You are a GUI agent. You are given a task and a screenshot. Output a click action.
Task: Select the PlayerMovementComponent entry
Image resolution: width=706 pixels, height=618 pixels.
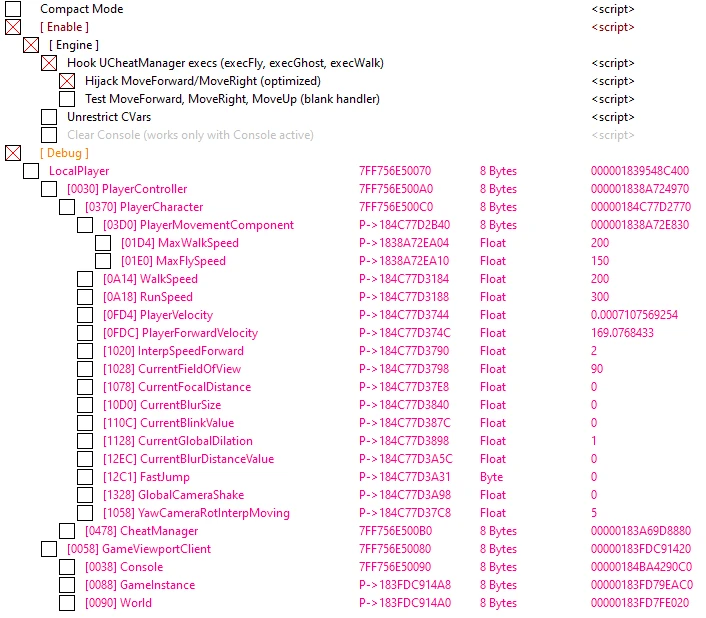coord(199,225)
